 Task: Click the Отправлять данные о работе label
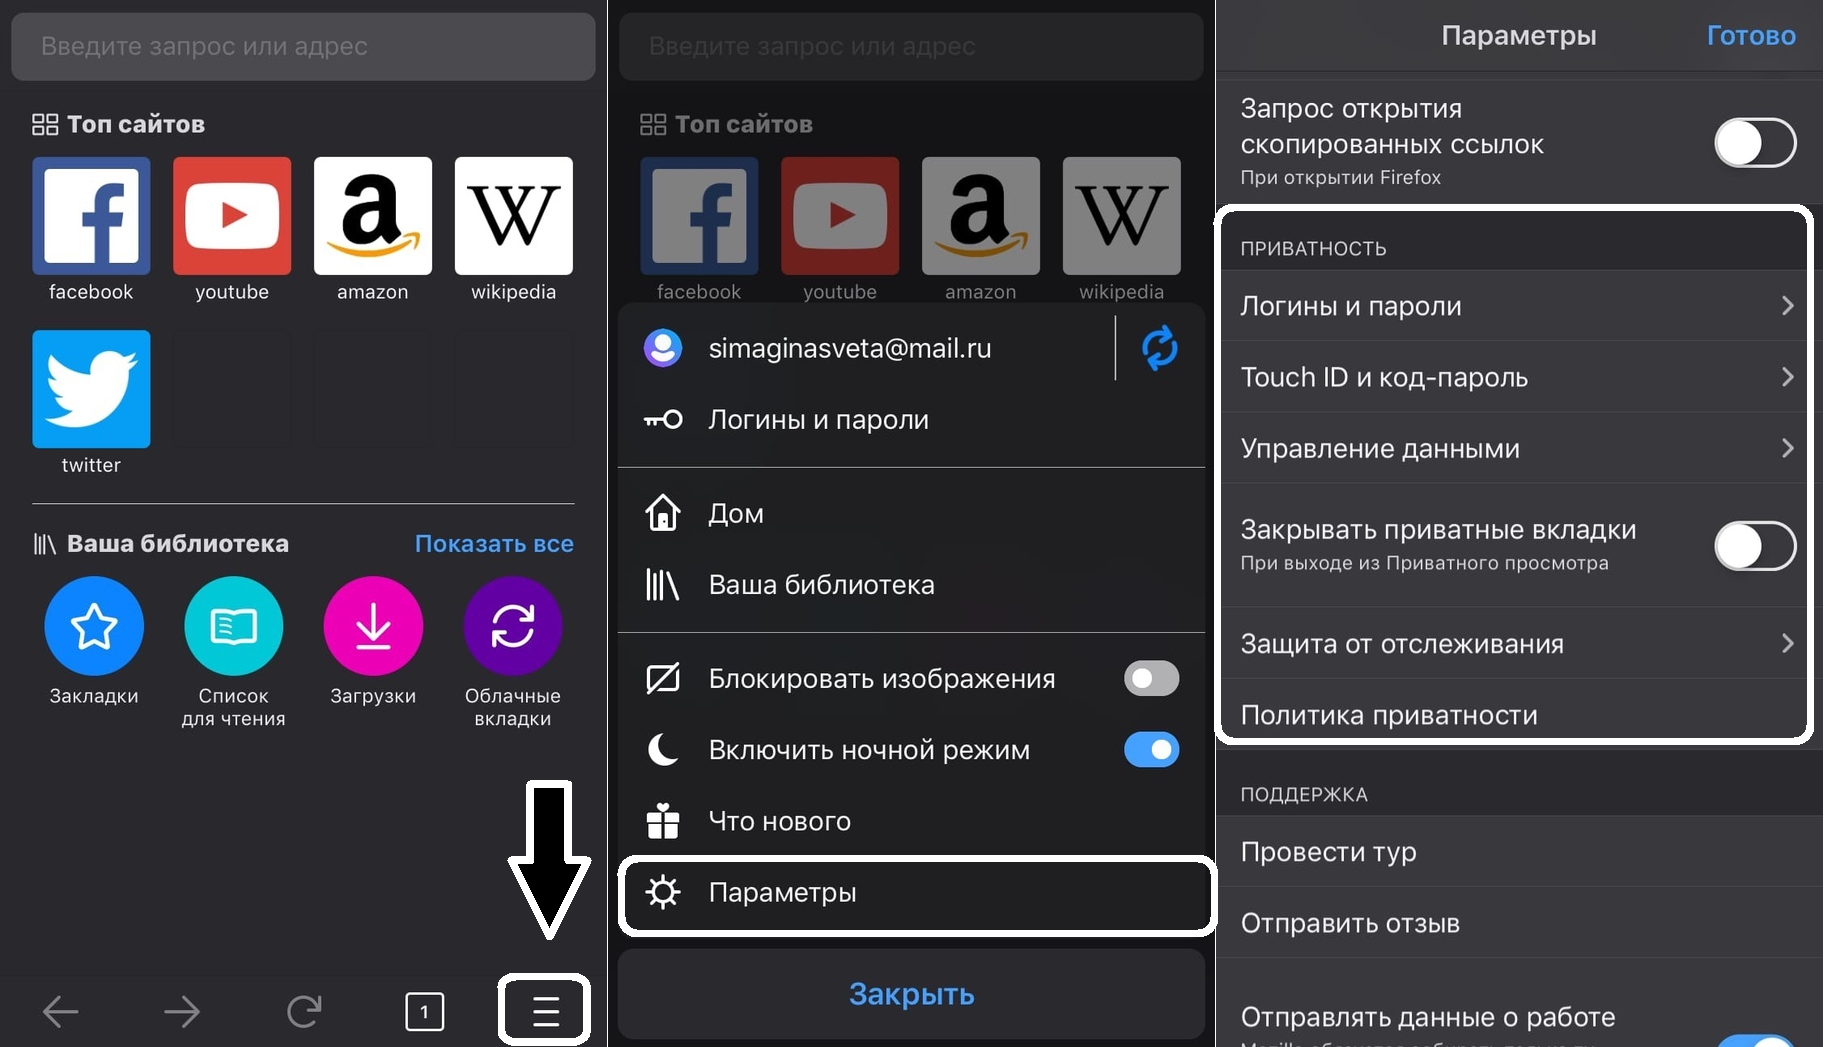pyautogui.click(x=1428, y=1017)
